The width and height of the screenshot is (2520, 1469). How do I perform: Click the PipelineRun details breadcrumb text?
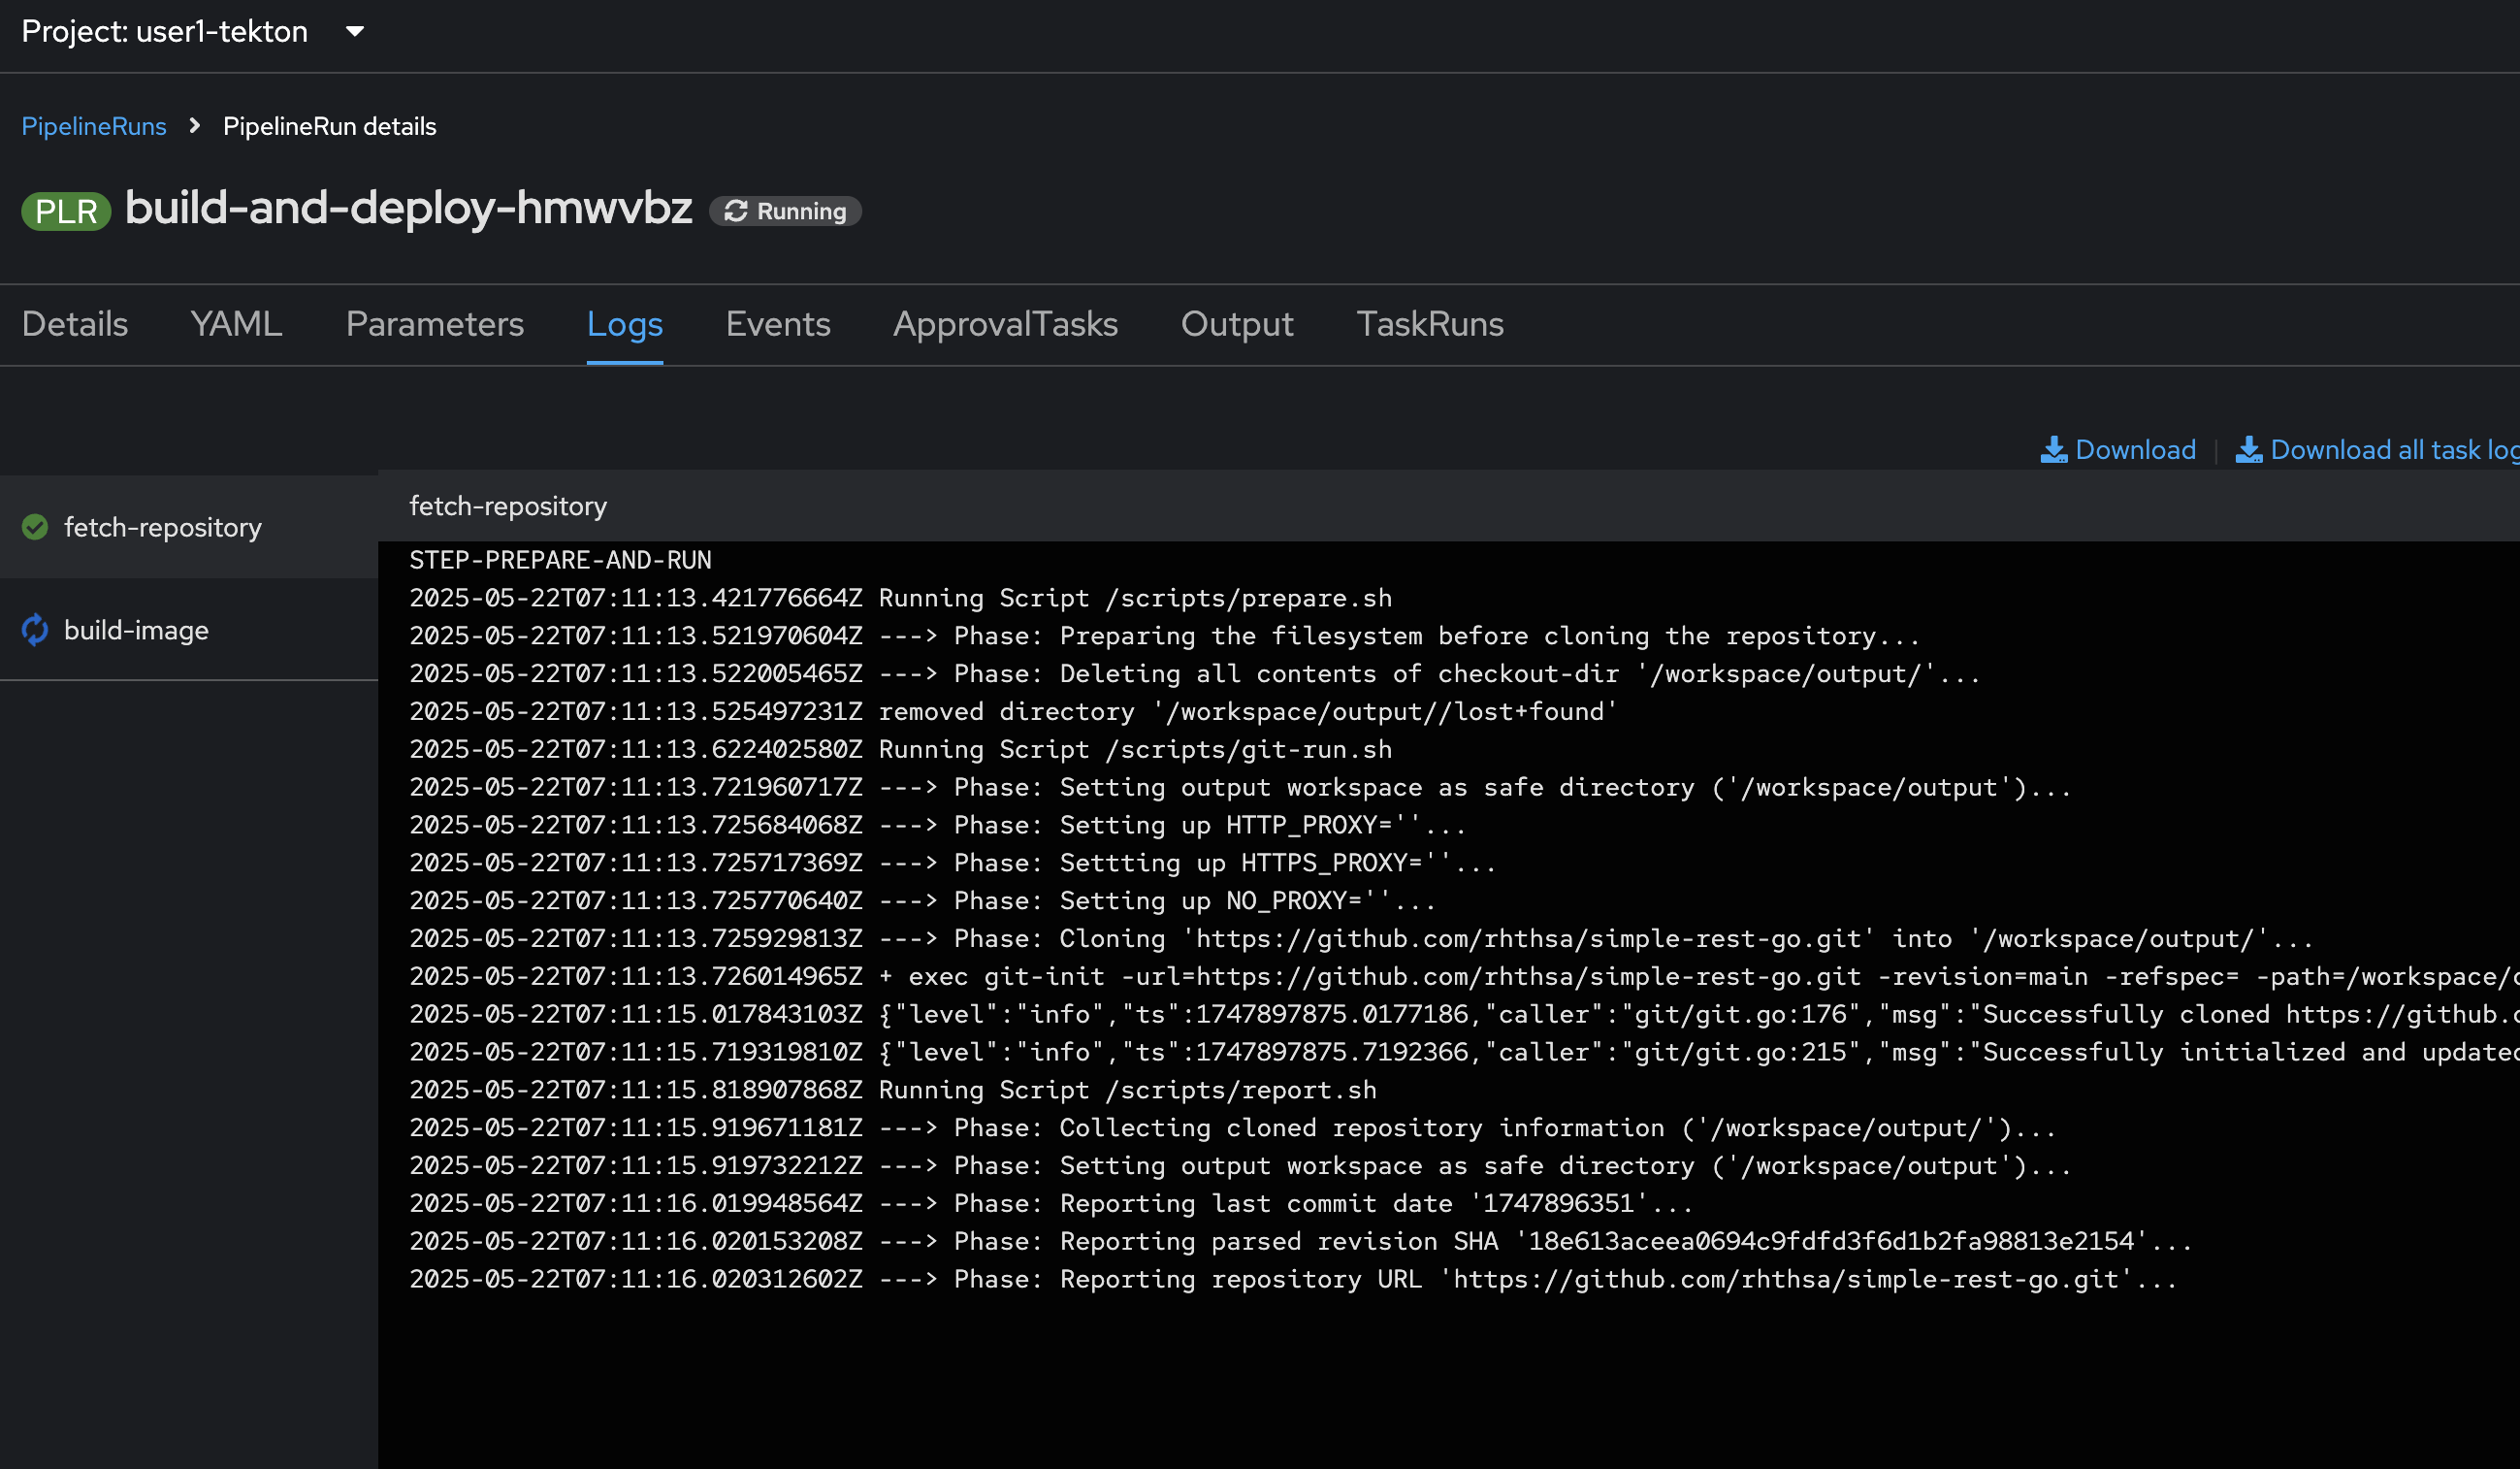click(x=329, y=126)
